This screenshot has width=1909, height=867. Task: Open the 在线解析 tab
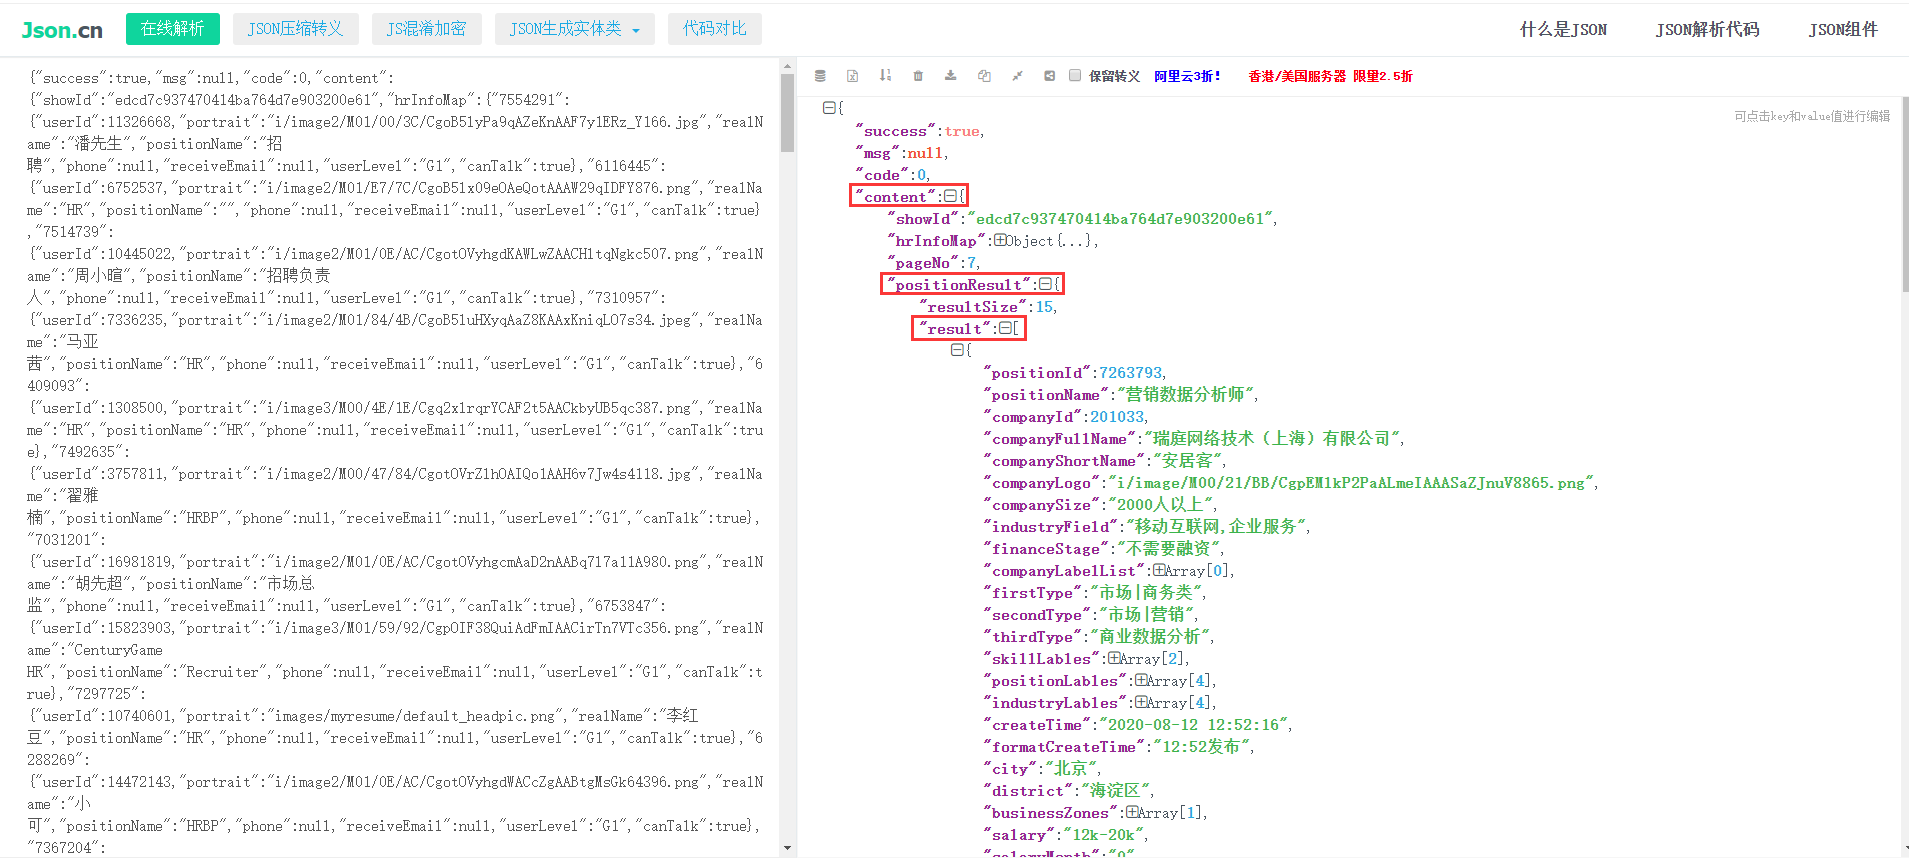[x=173, y=29]
